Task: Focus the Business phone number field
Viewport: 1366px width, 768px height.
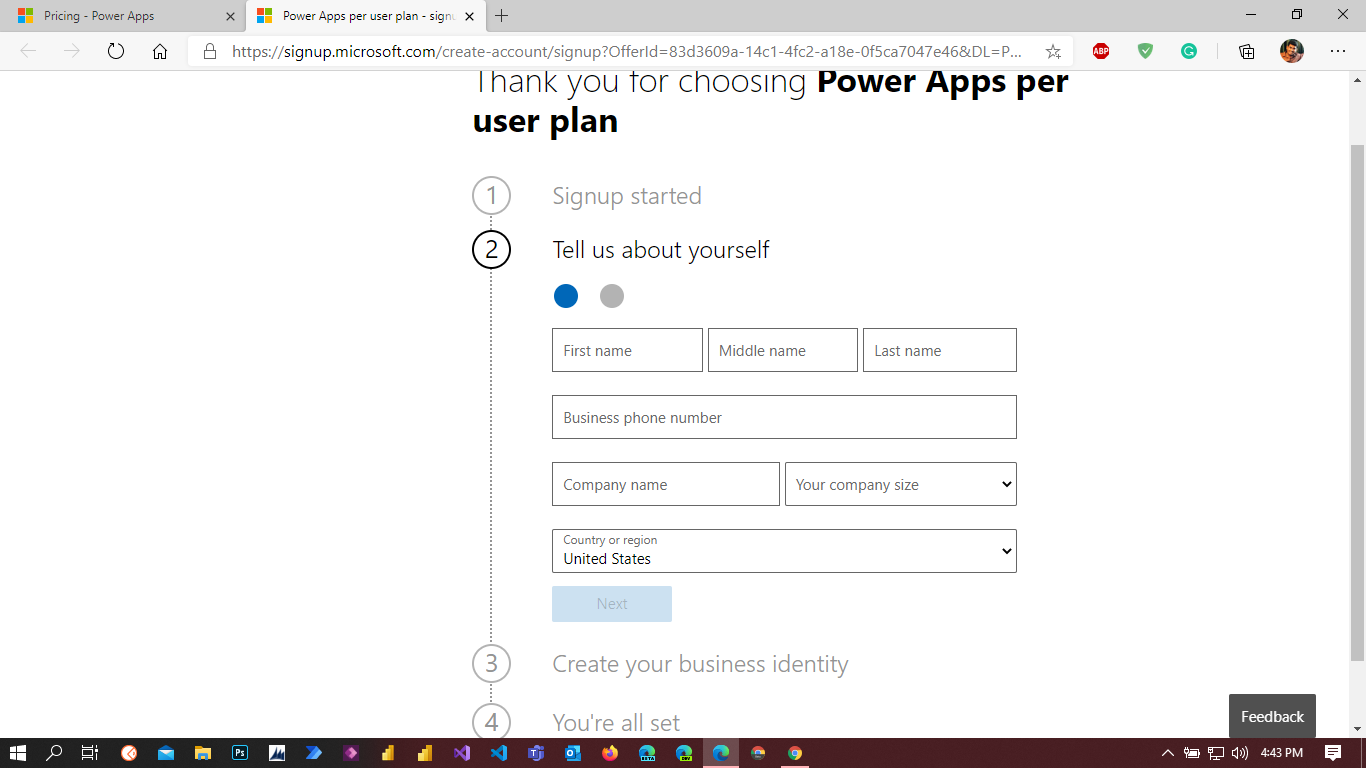Action: pyautogui.click(x=784, y=418)
